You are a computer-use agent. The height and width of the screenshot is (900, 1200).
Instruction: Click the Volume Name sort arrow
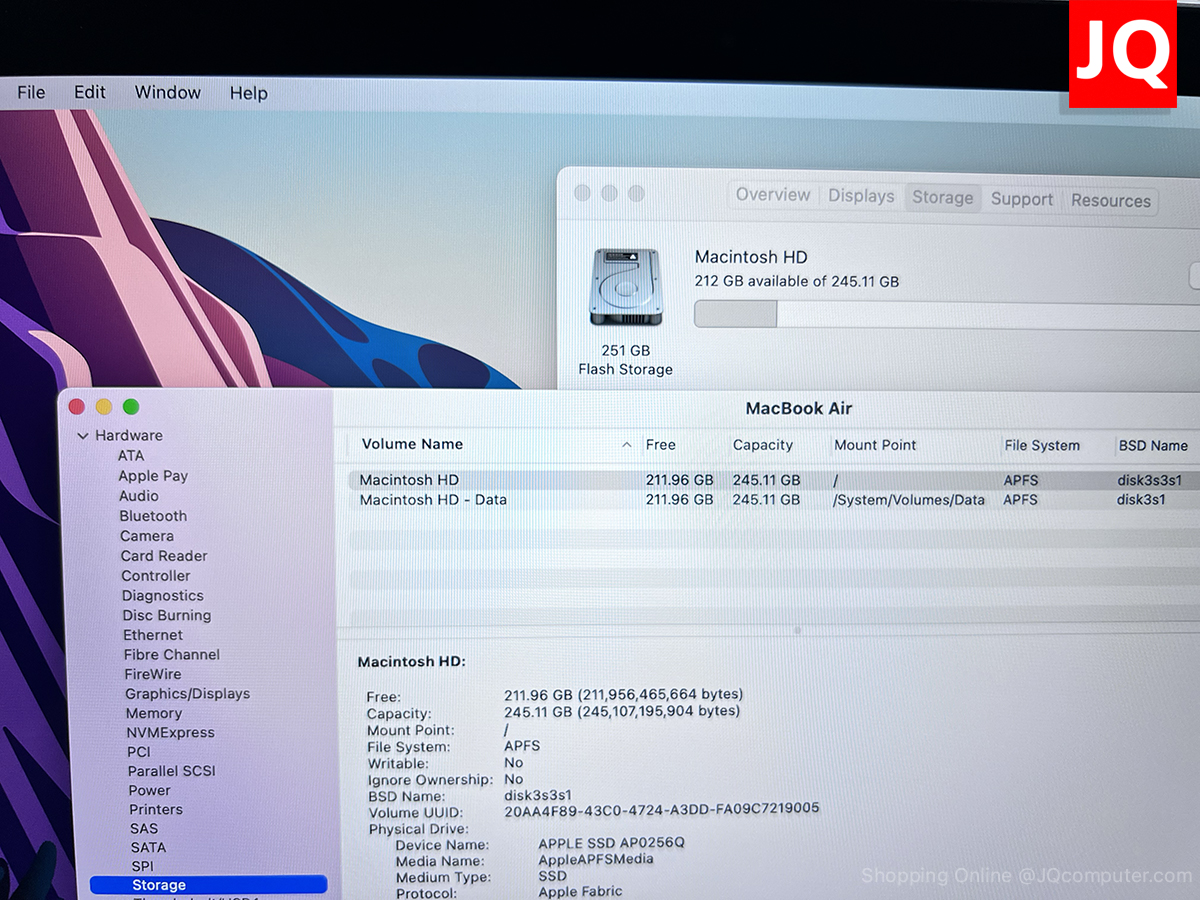[x=627, y=445]
